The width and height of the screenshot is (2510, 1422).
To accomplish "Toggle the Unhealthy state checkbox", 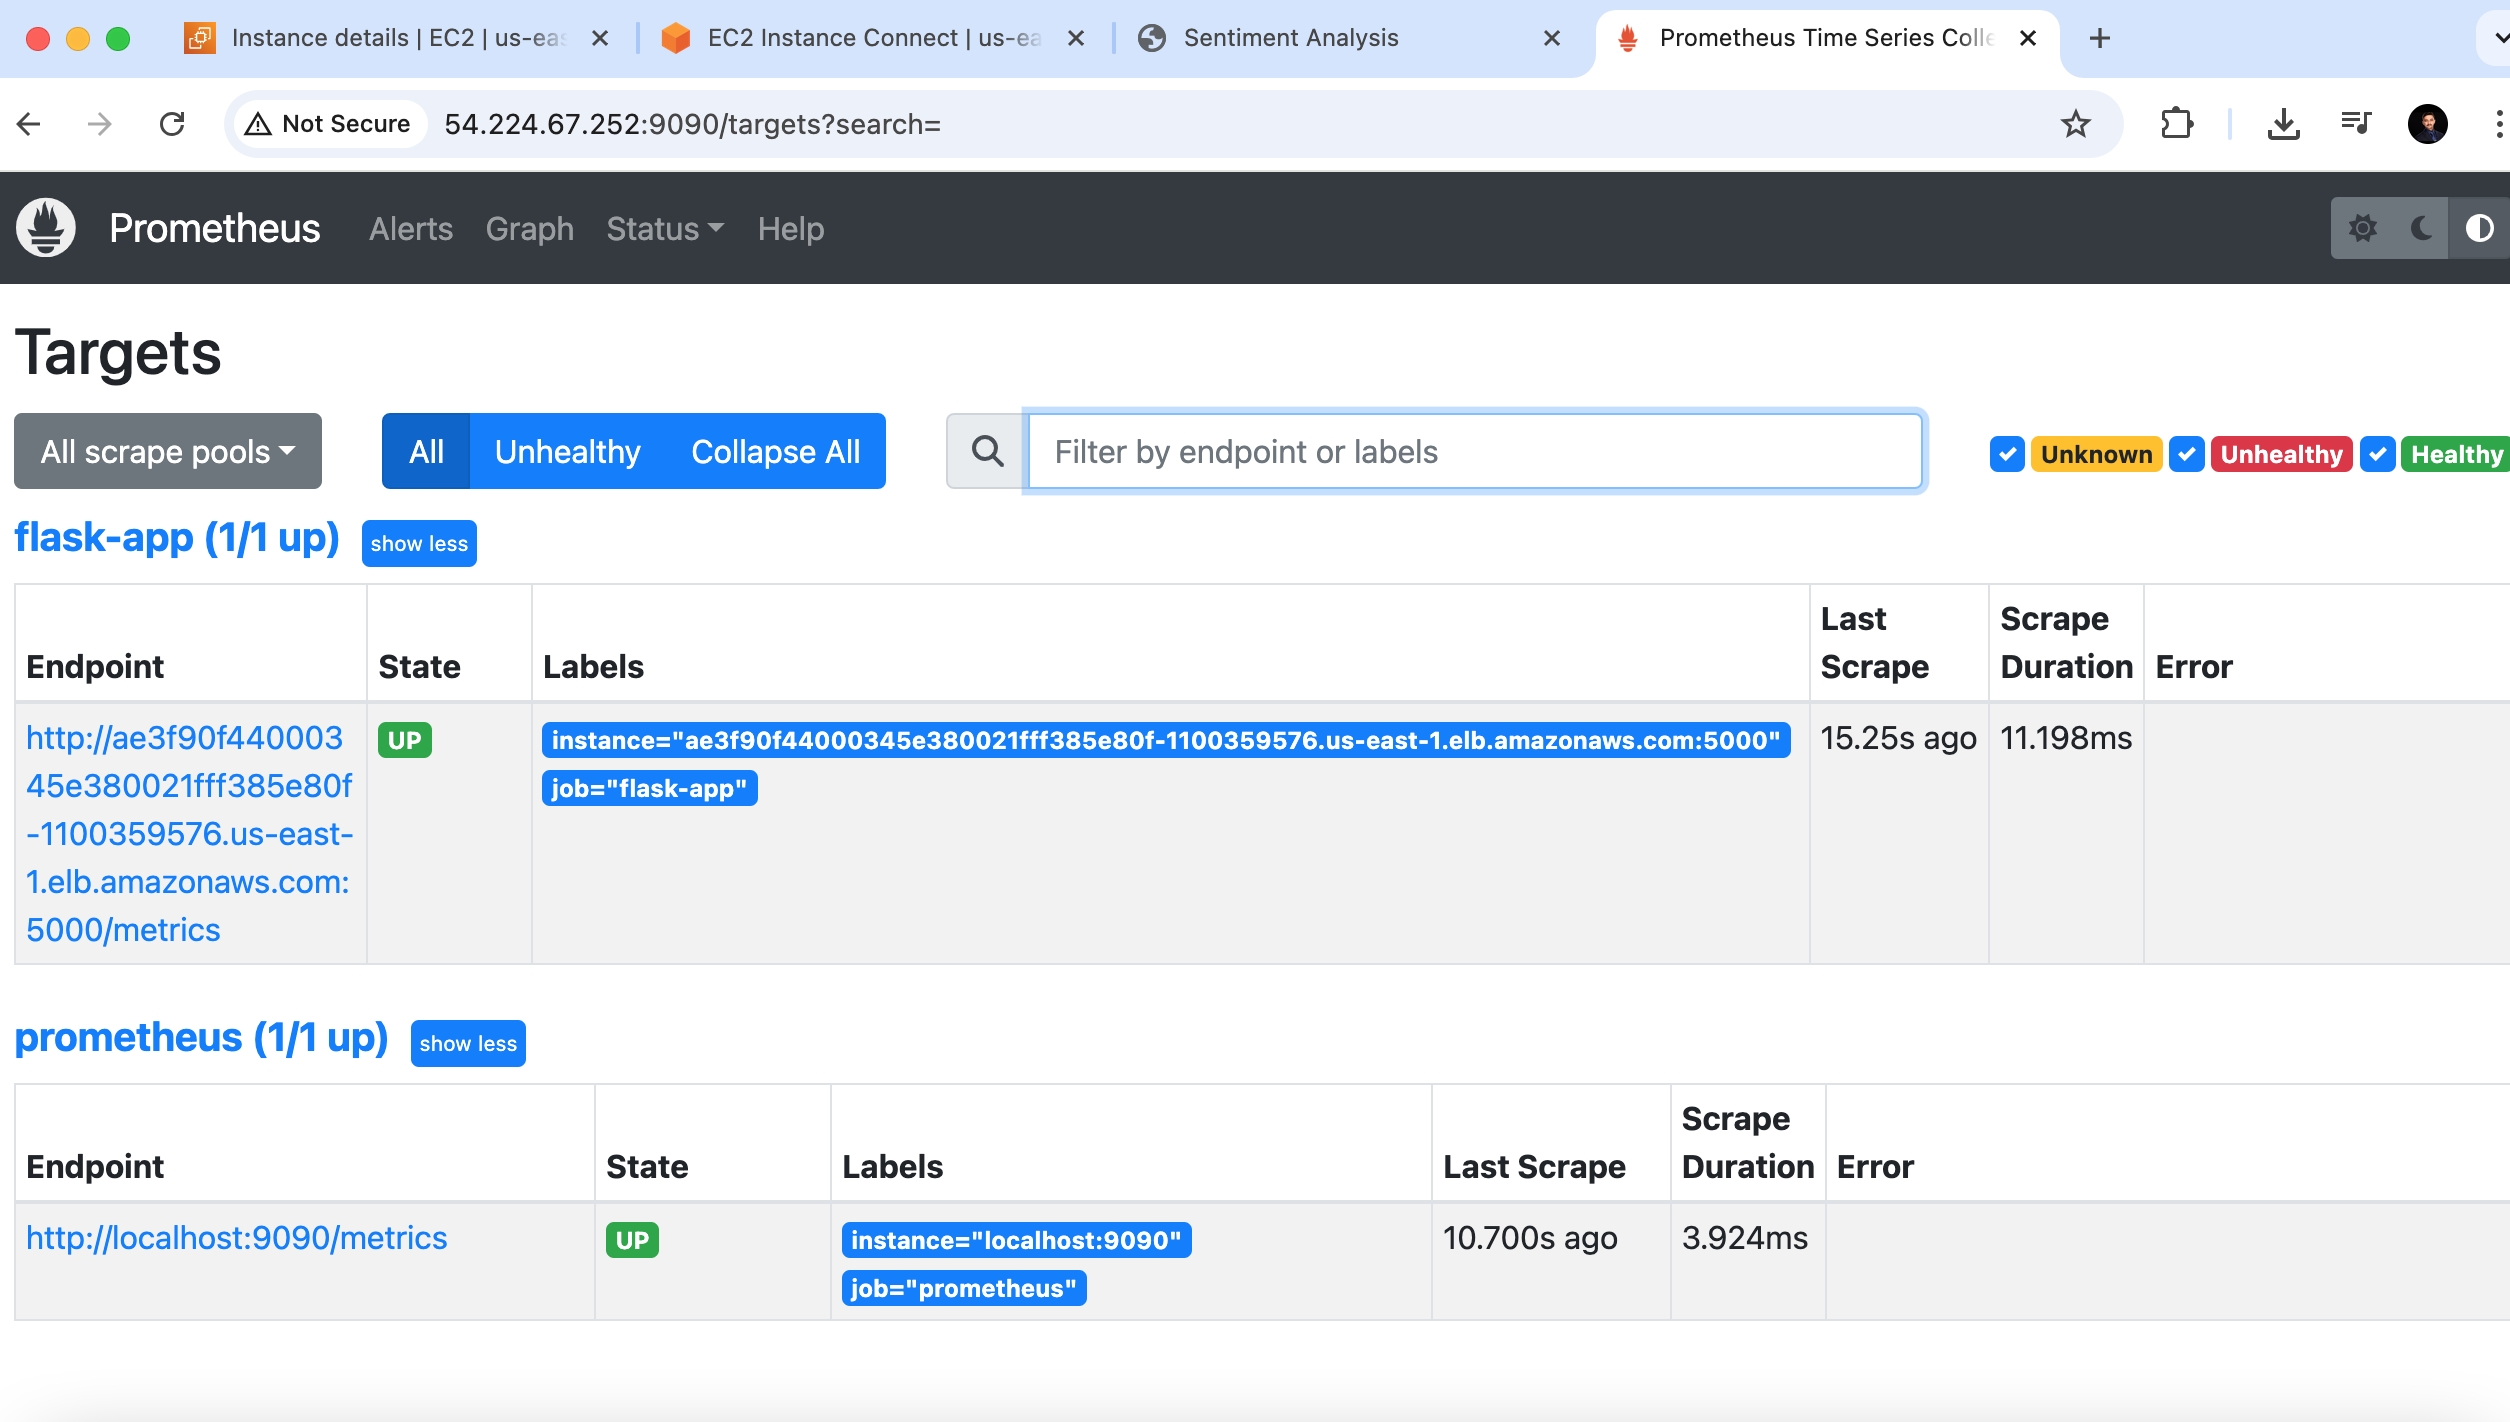I will click(x=2186, y=454).
